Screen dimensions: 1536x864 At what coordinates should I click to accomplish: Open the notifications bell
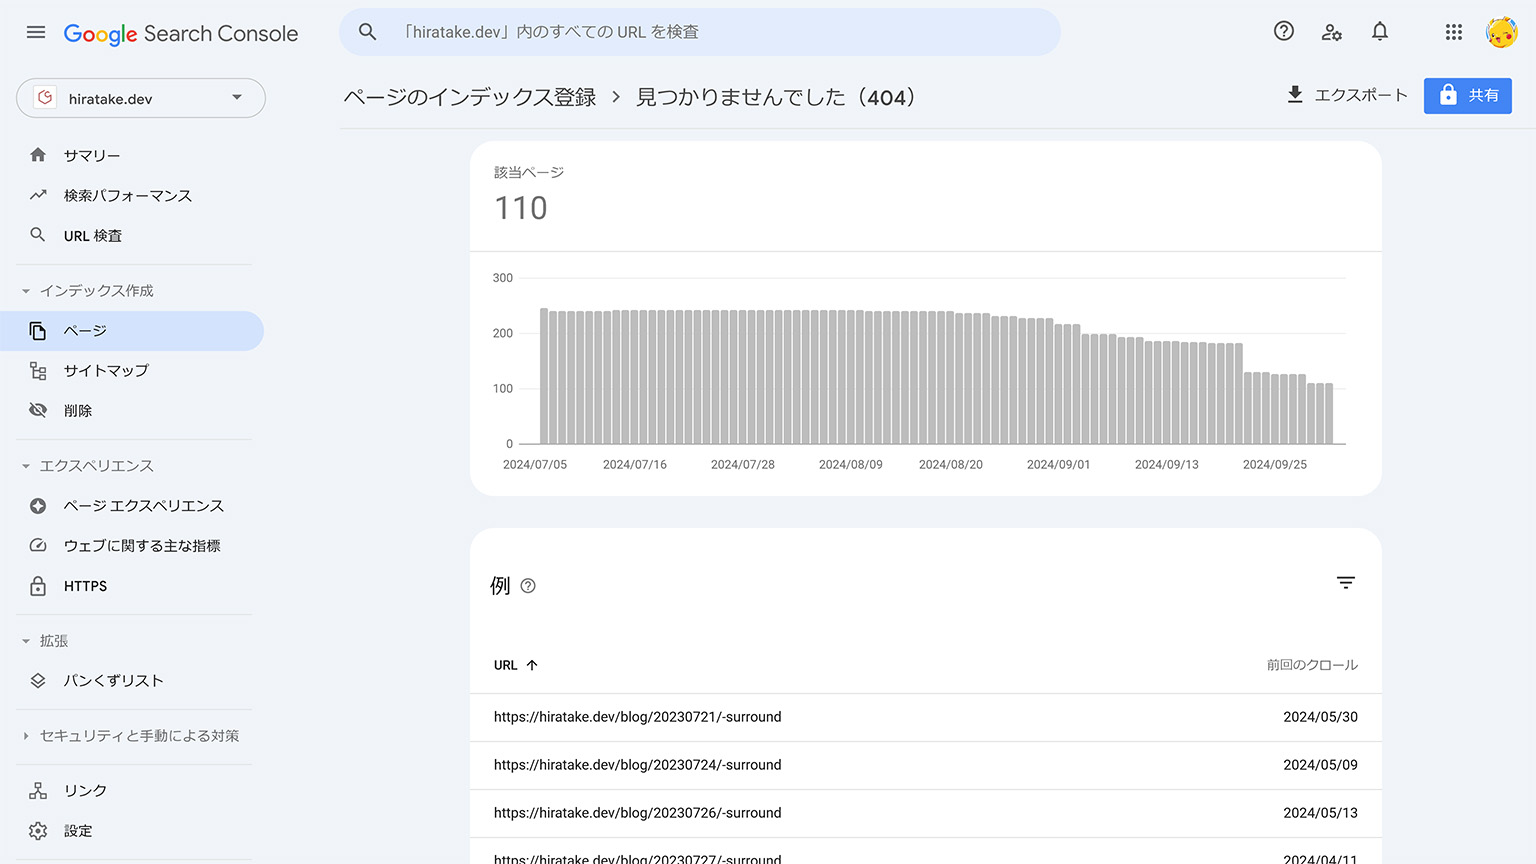1380,31
